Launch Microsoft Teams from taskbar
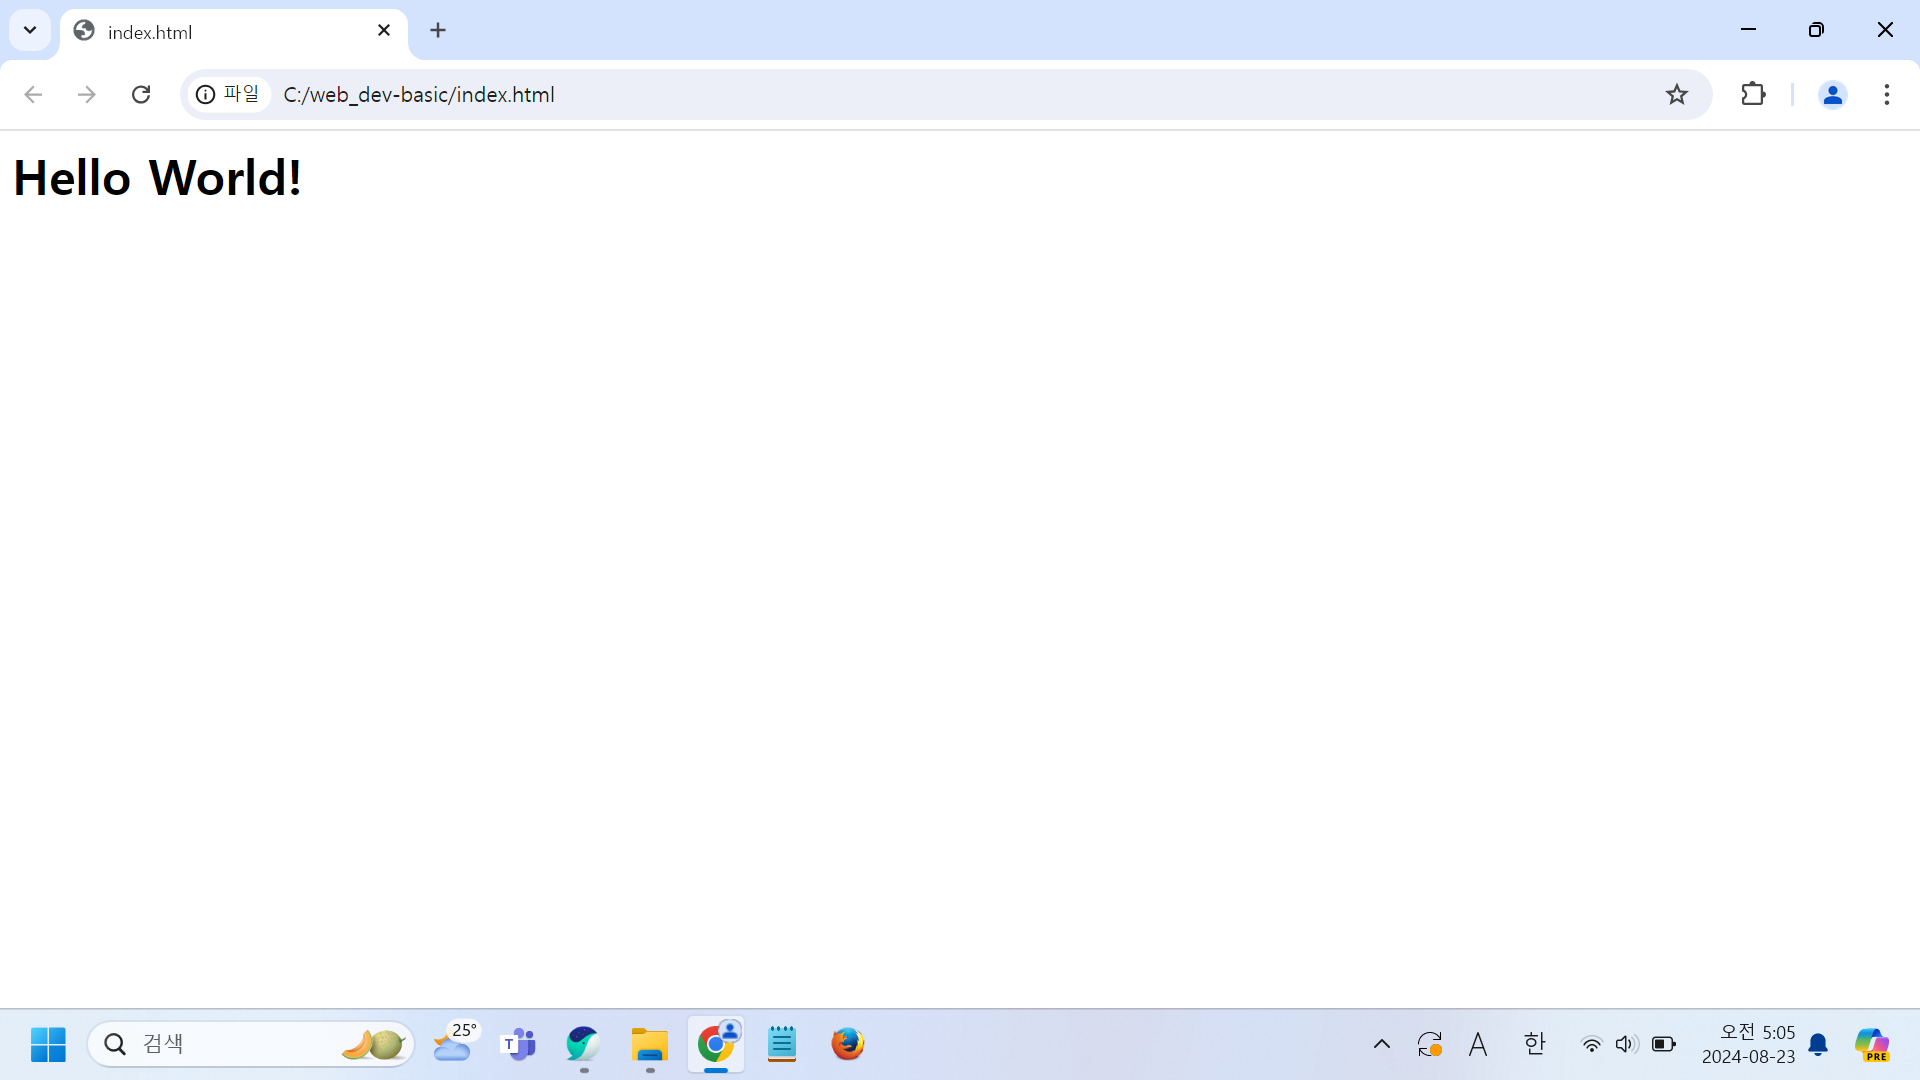The width and height of the screenshot is (1920, 1080). (518, 1045)
